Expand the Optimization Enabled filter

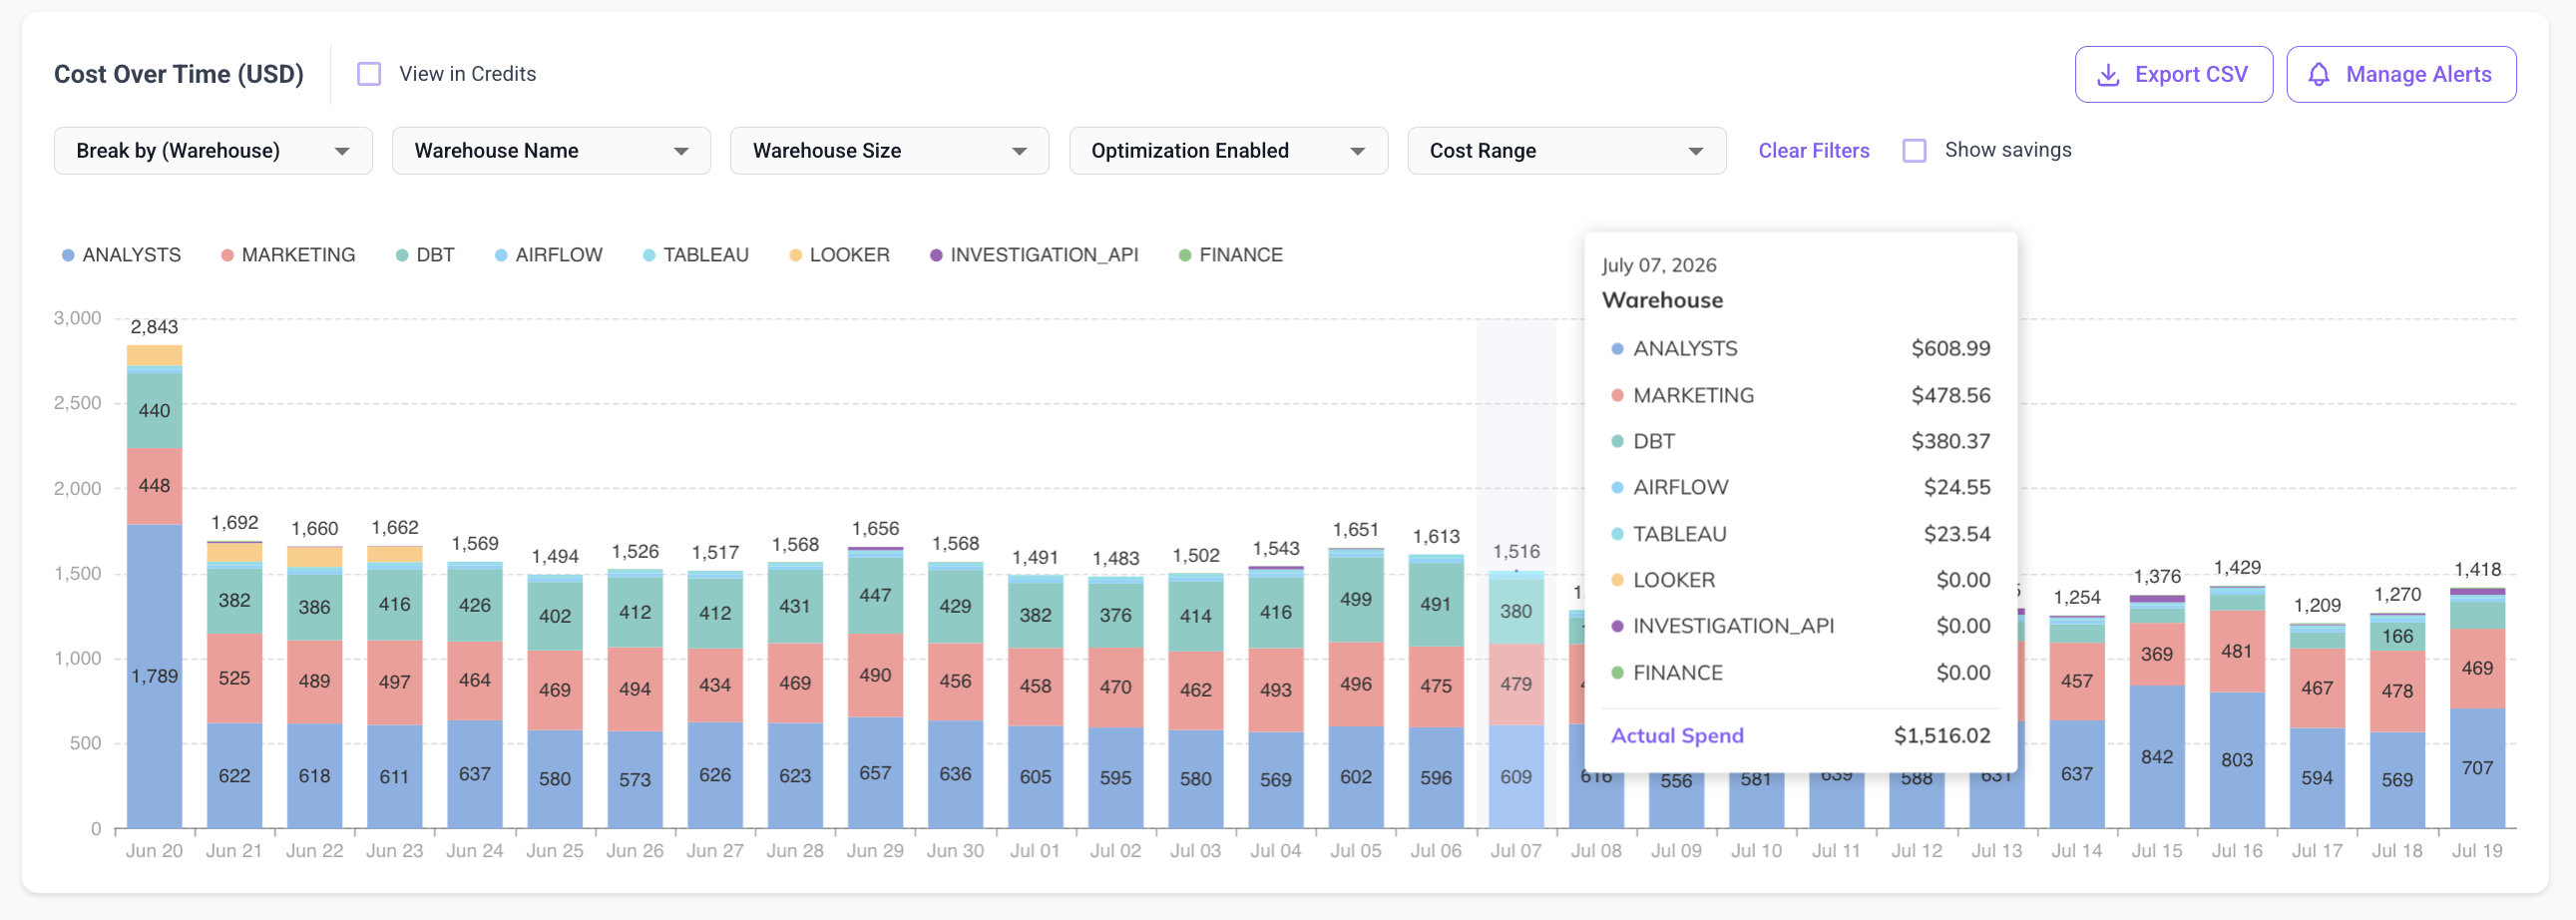pyautogui.click(x=1228, y=151)
